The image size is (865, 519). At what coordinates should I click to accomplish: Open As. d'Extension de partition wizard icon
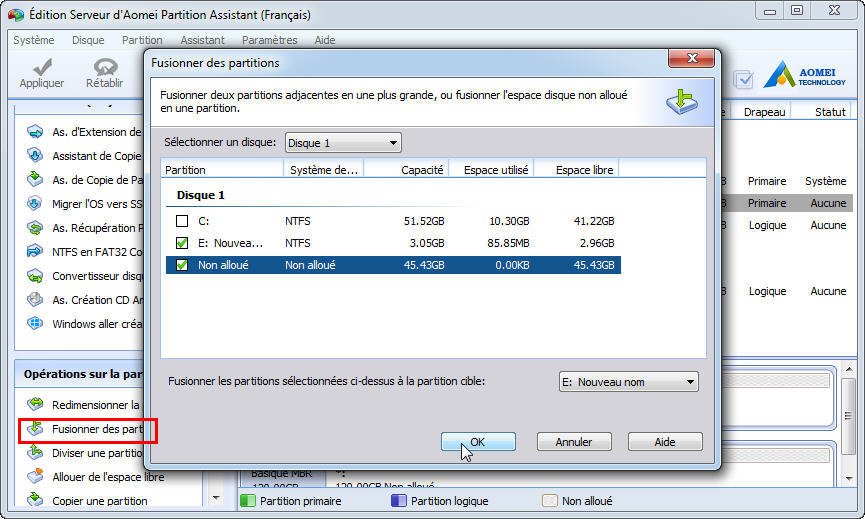pos(35,132)
